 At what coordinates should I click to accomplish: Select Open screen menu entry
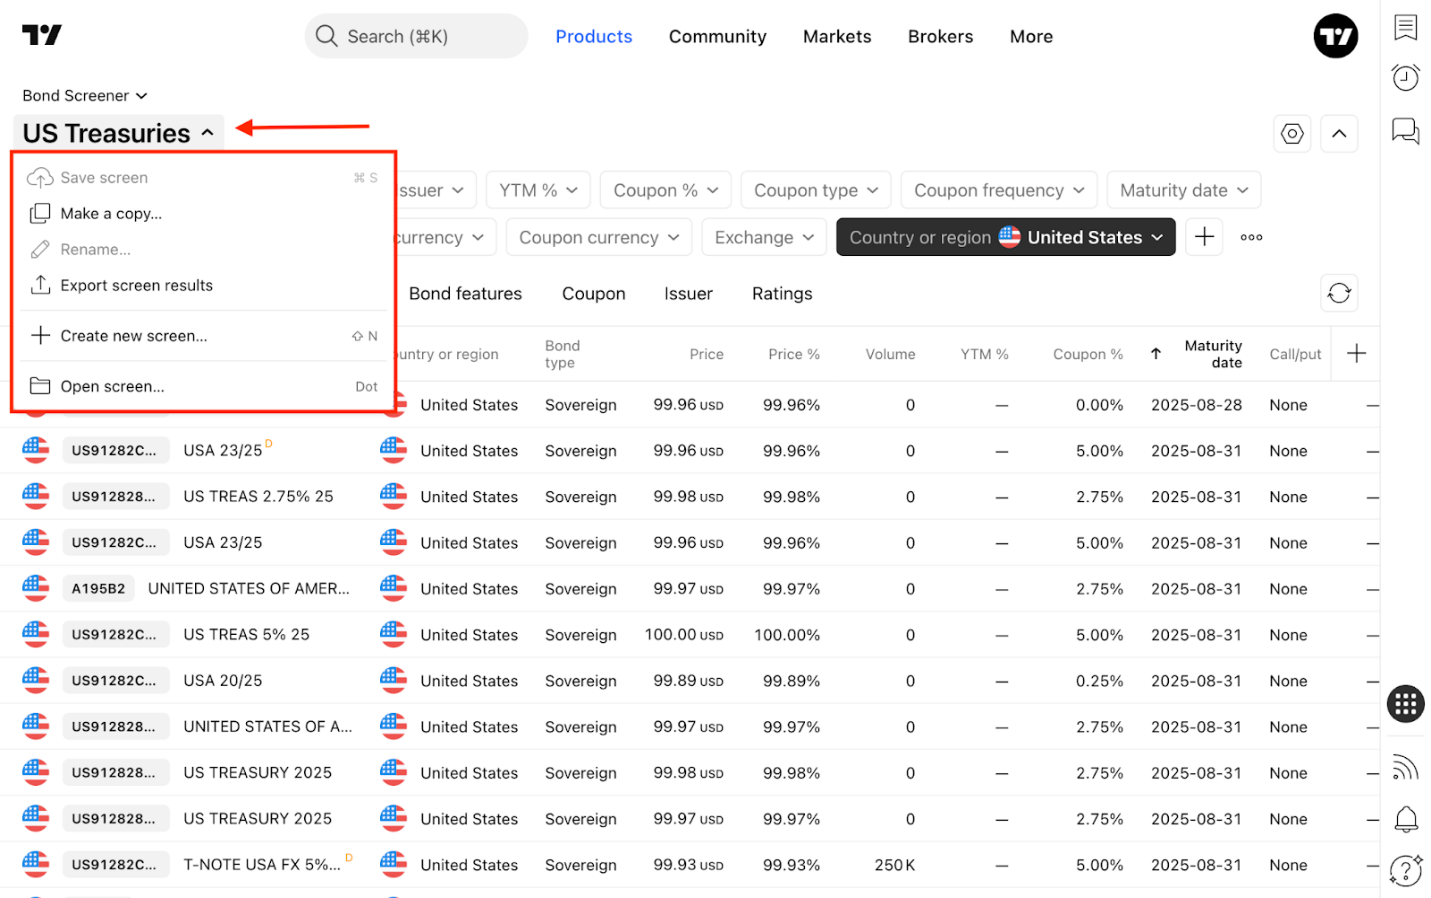204,386
